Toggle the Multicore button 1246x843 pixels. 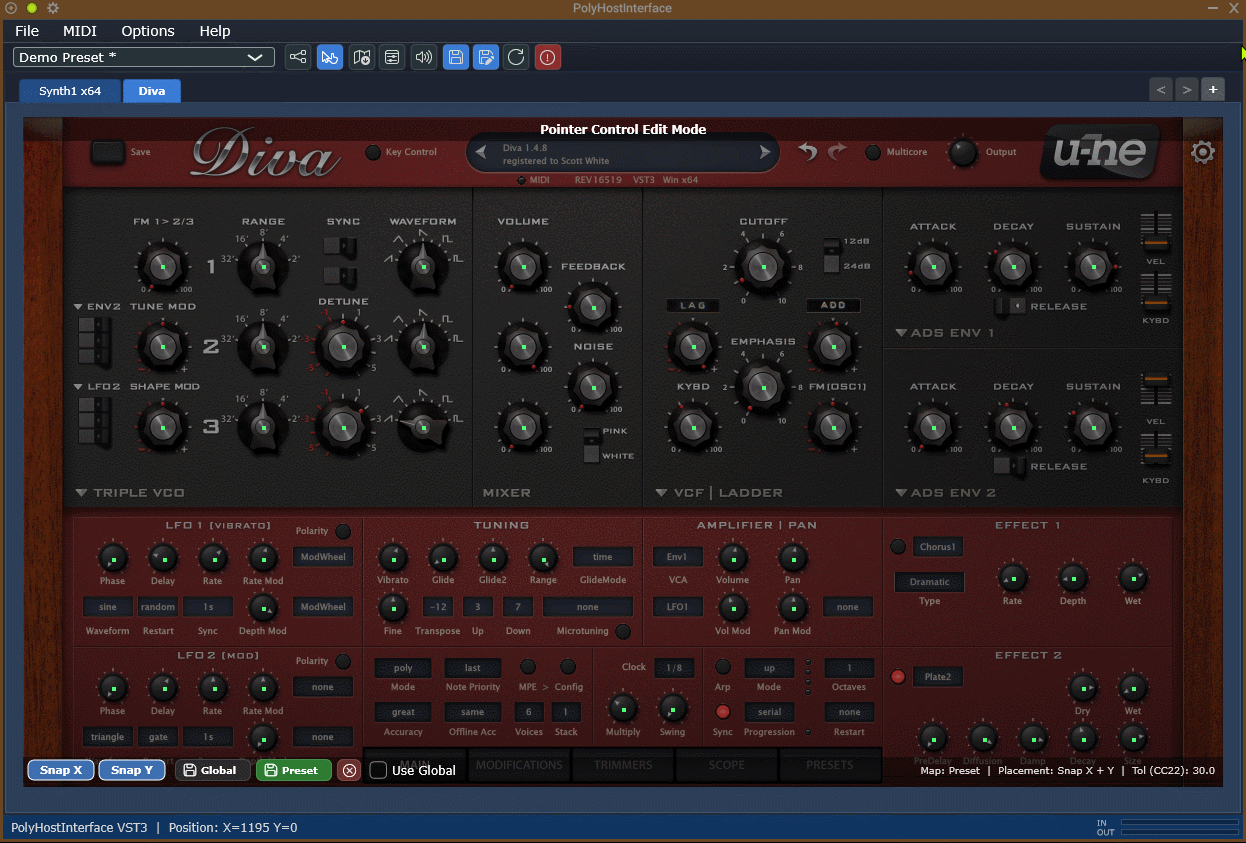coord(873,152)
